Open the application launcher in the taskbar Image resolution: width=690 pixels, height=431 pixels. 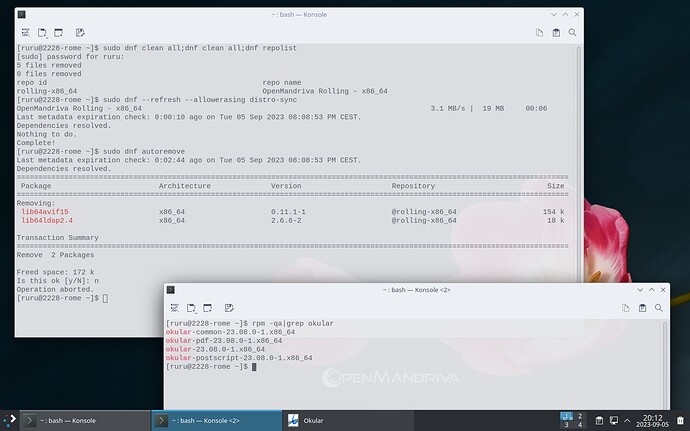coord(9,420)
